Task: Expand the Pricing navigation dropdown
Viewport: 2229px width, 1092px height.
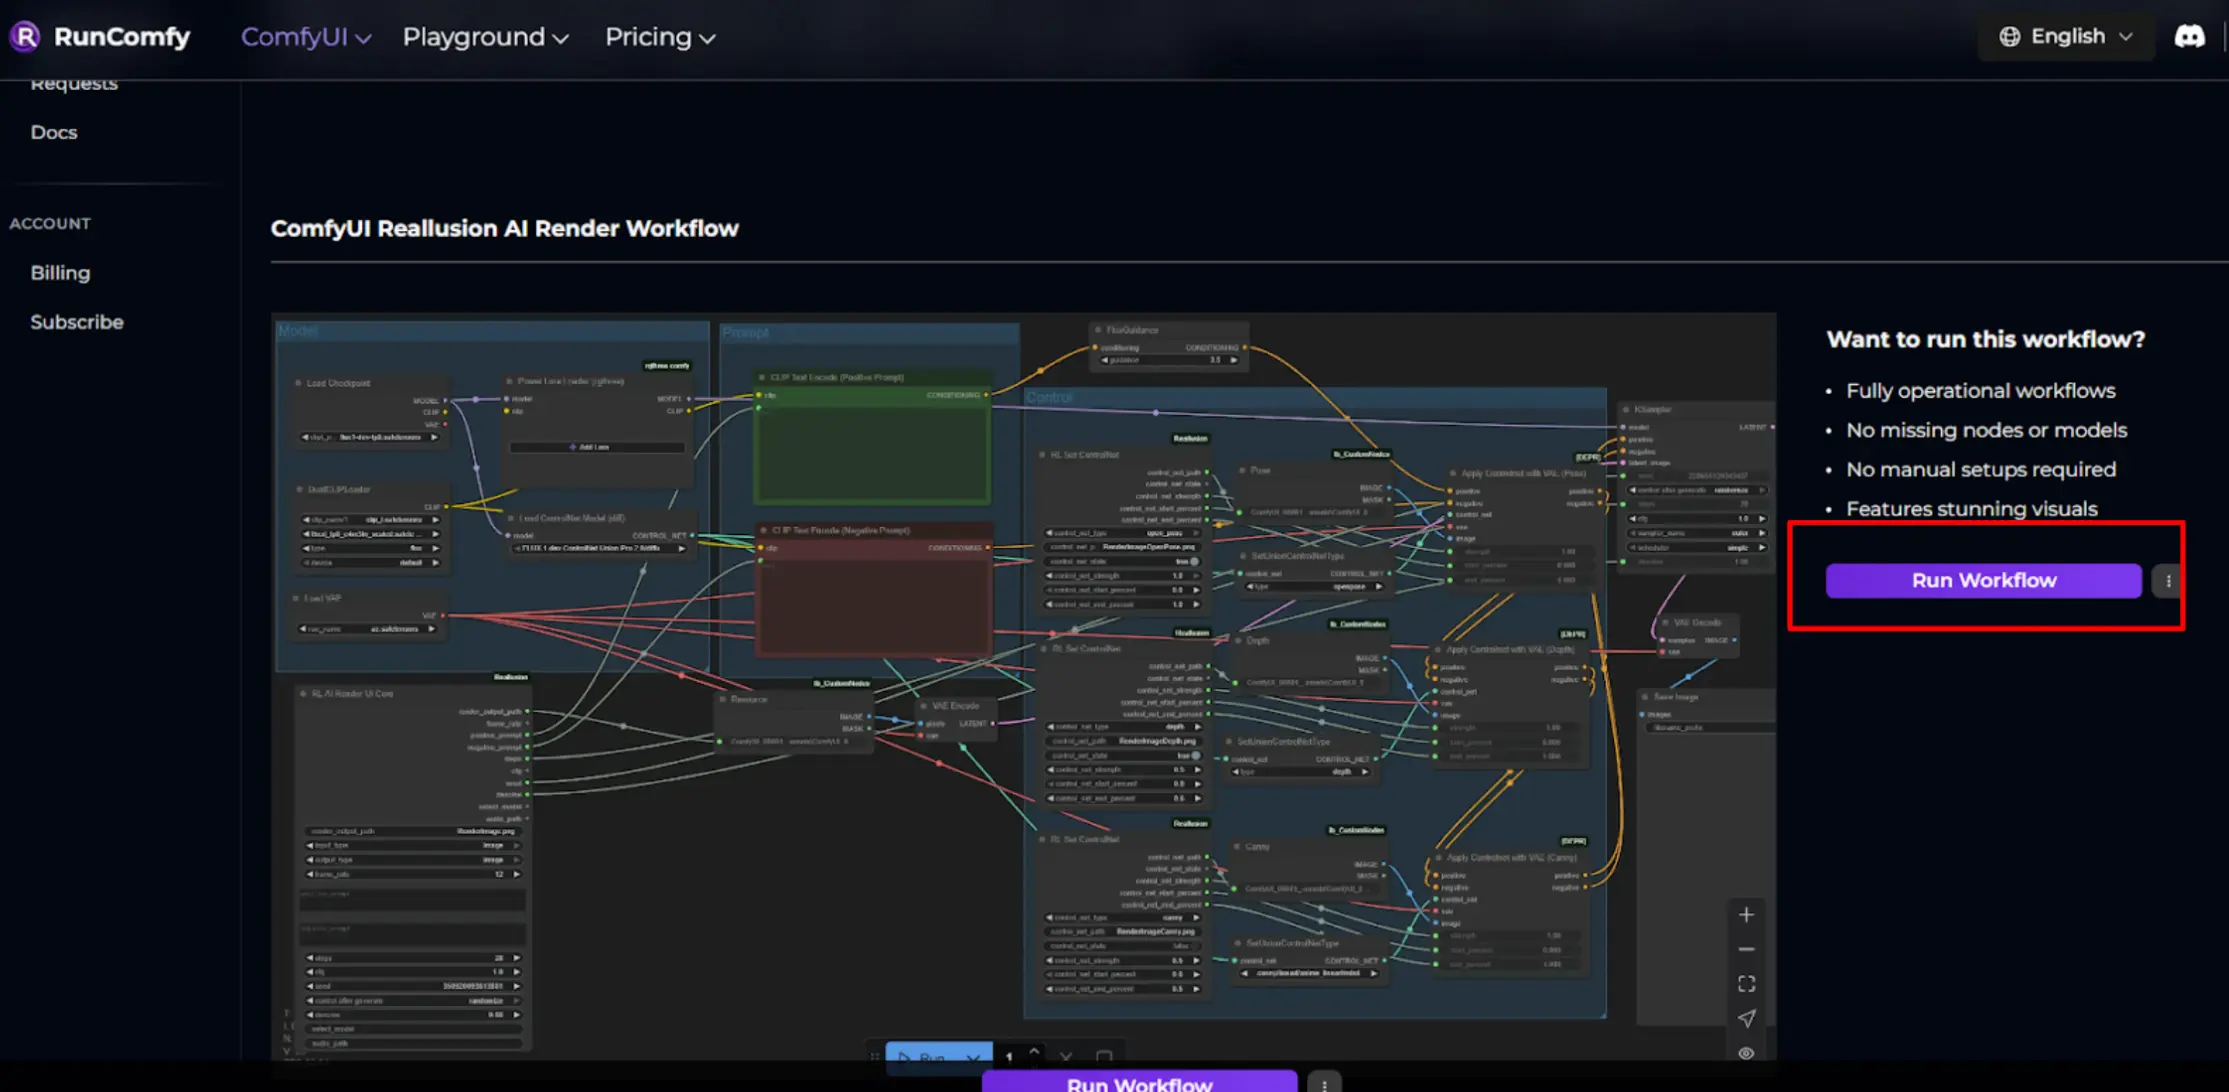Action: pos(660,37)
